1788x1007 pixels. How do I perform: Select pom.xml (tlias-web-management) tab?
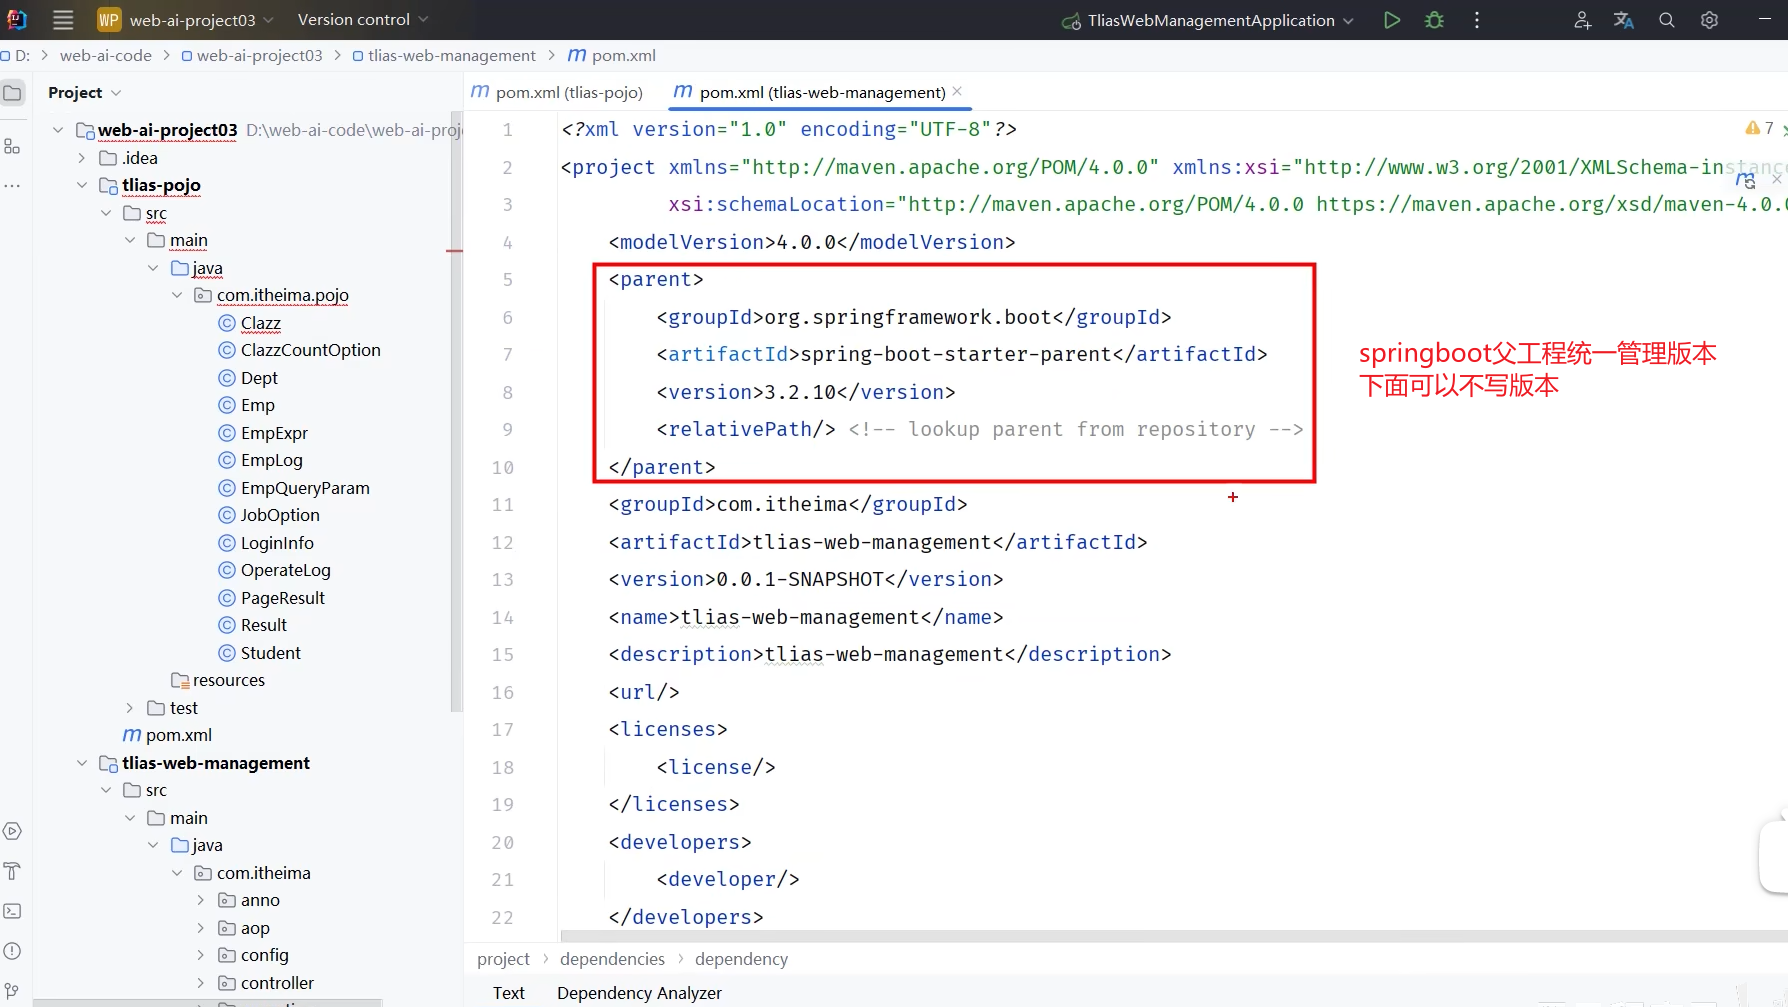810,92
